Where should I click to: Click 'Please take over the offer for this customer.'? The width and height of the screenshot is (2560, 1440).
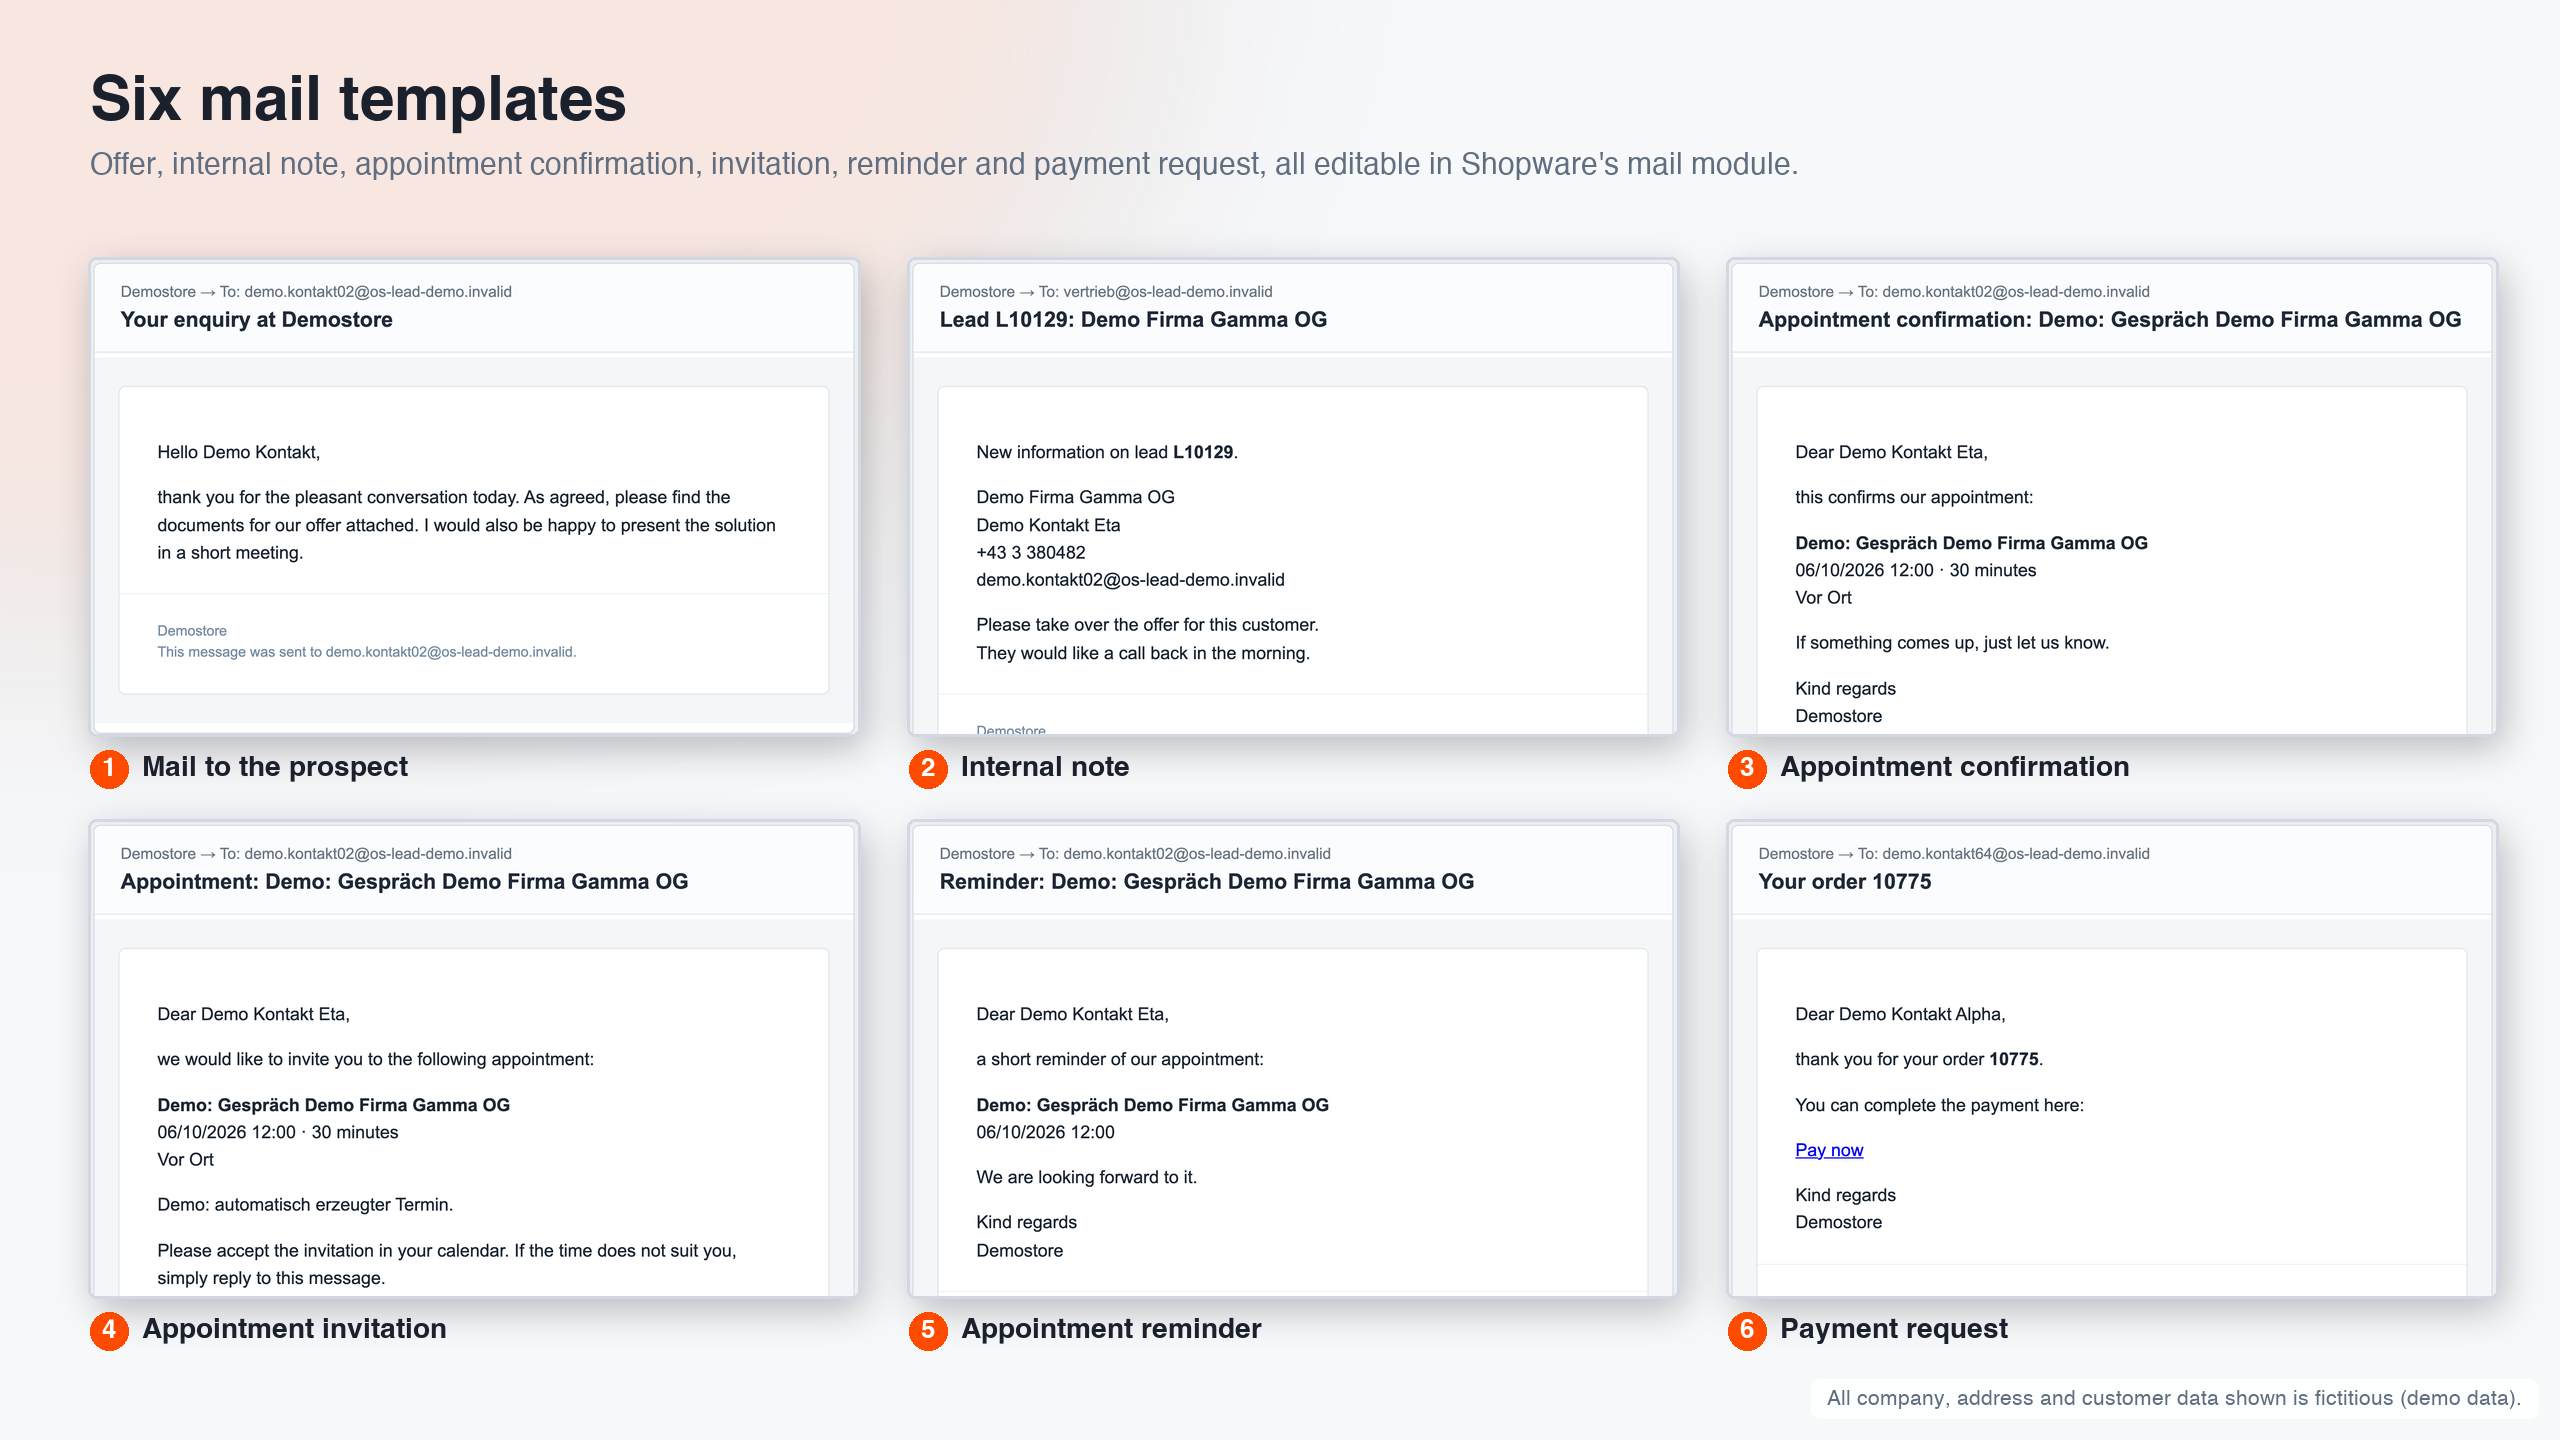coord(1148,625)
